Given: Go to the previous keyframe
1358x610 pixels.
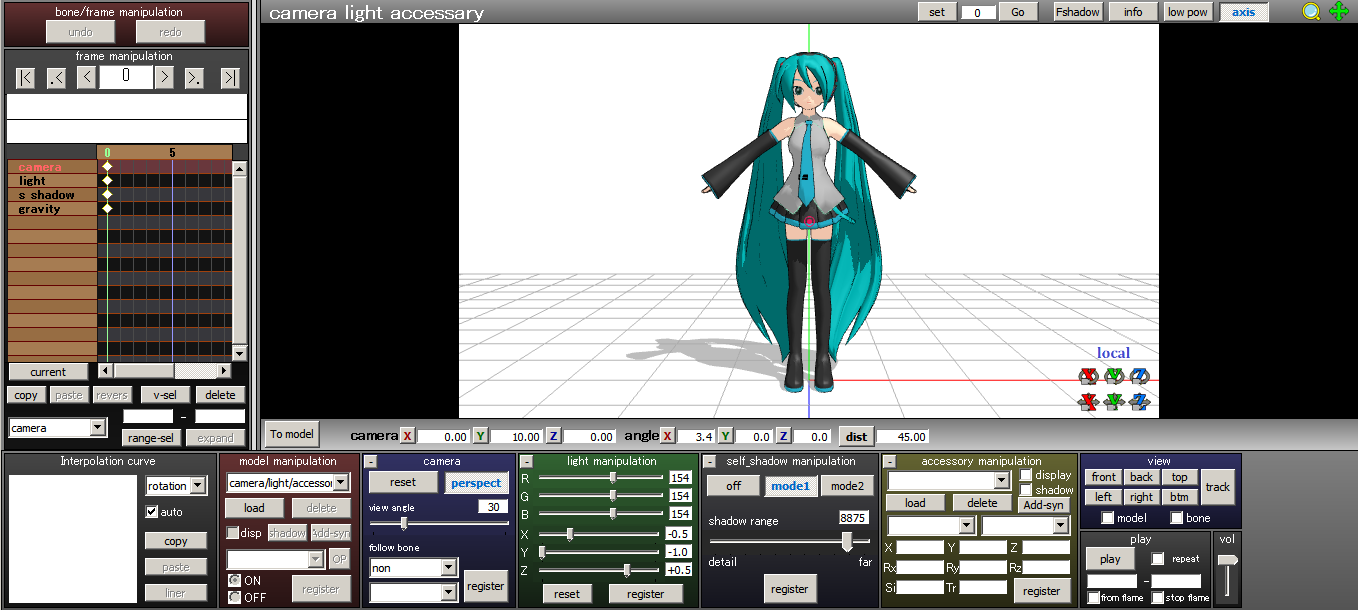Looking at the screenshot, I should [56, 78].
